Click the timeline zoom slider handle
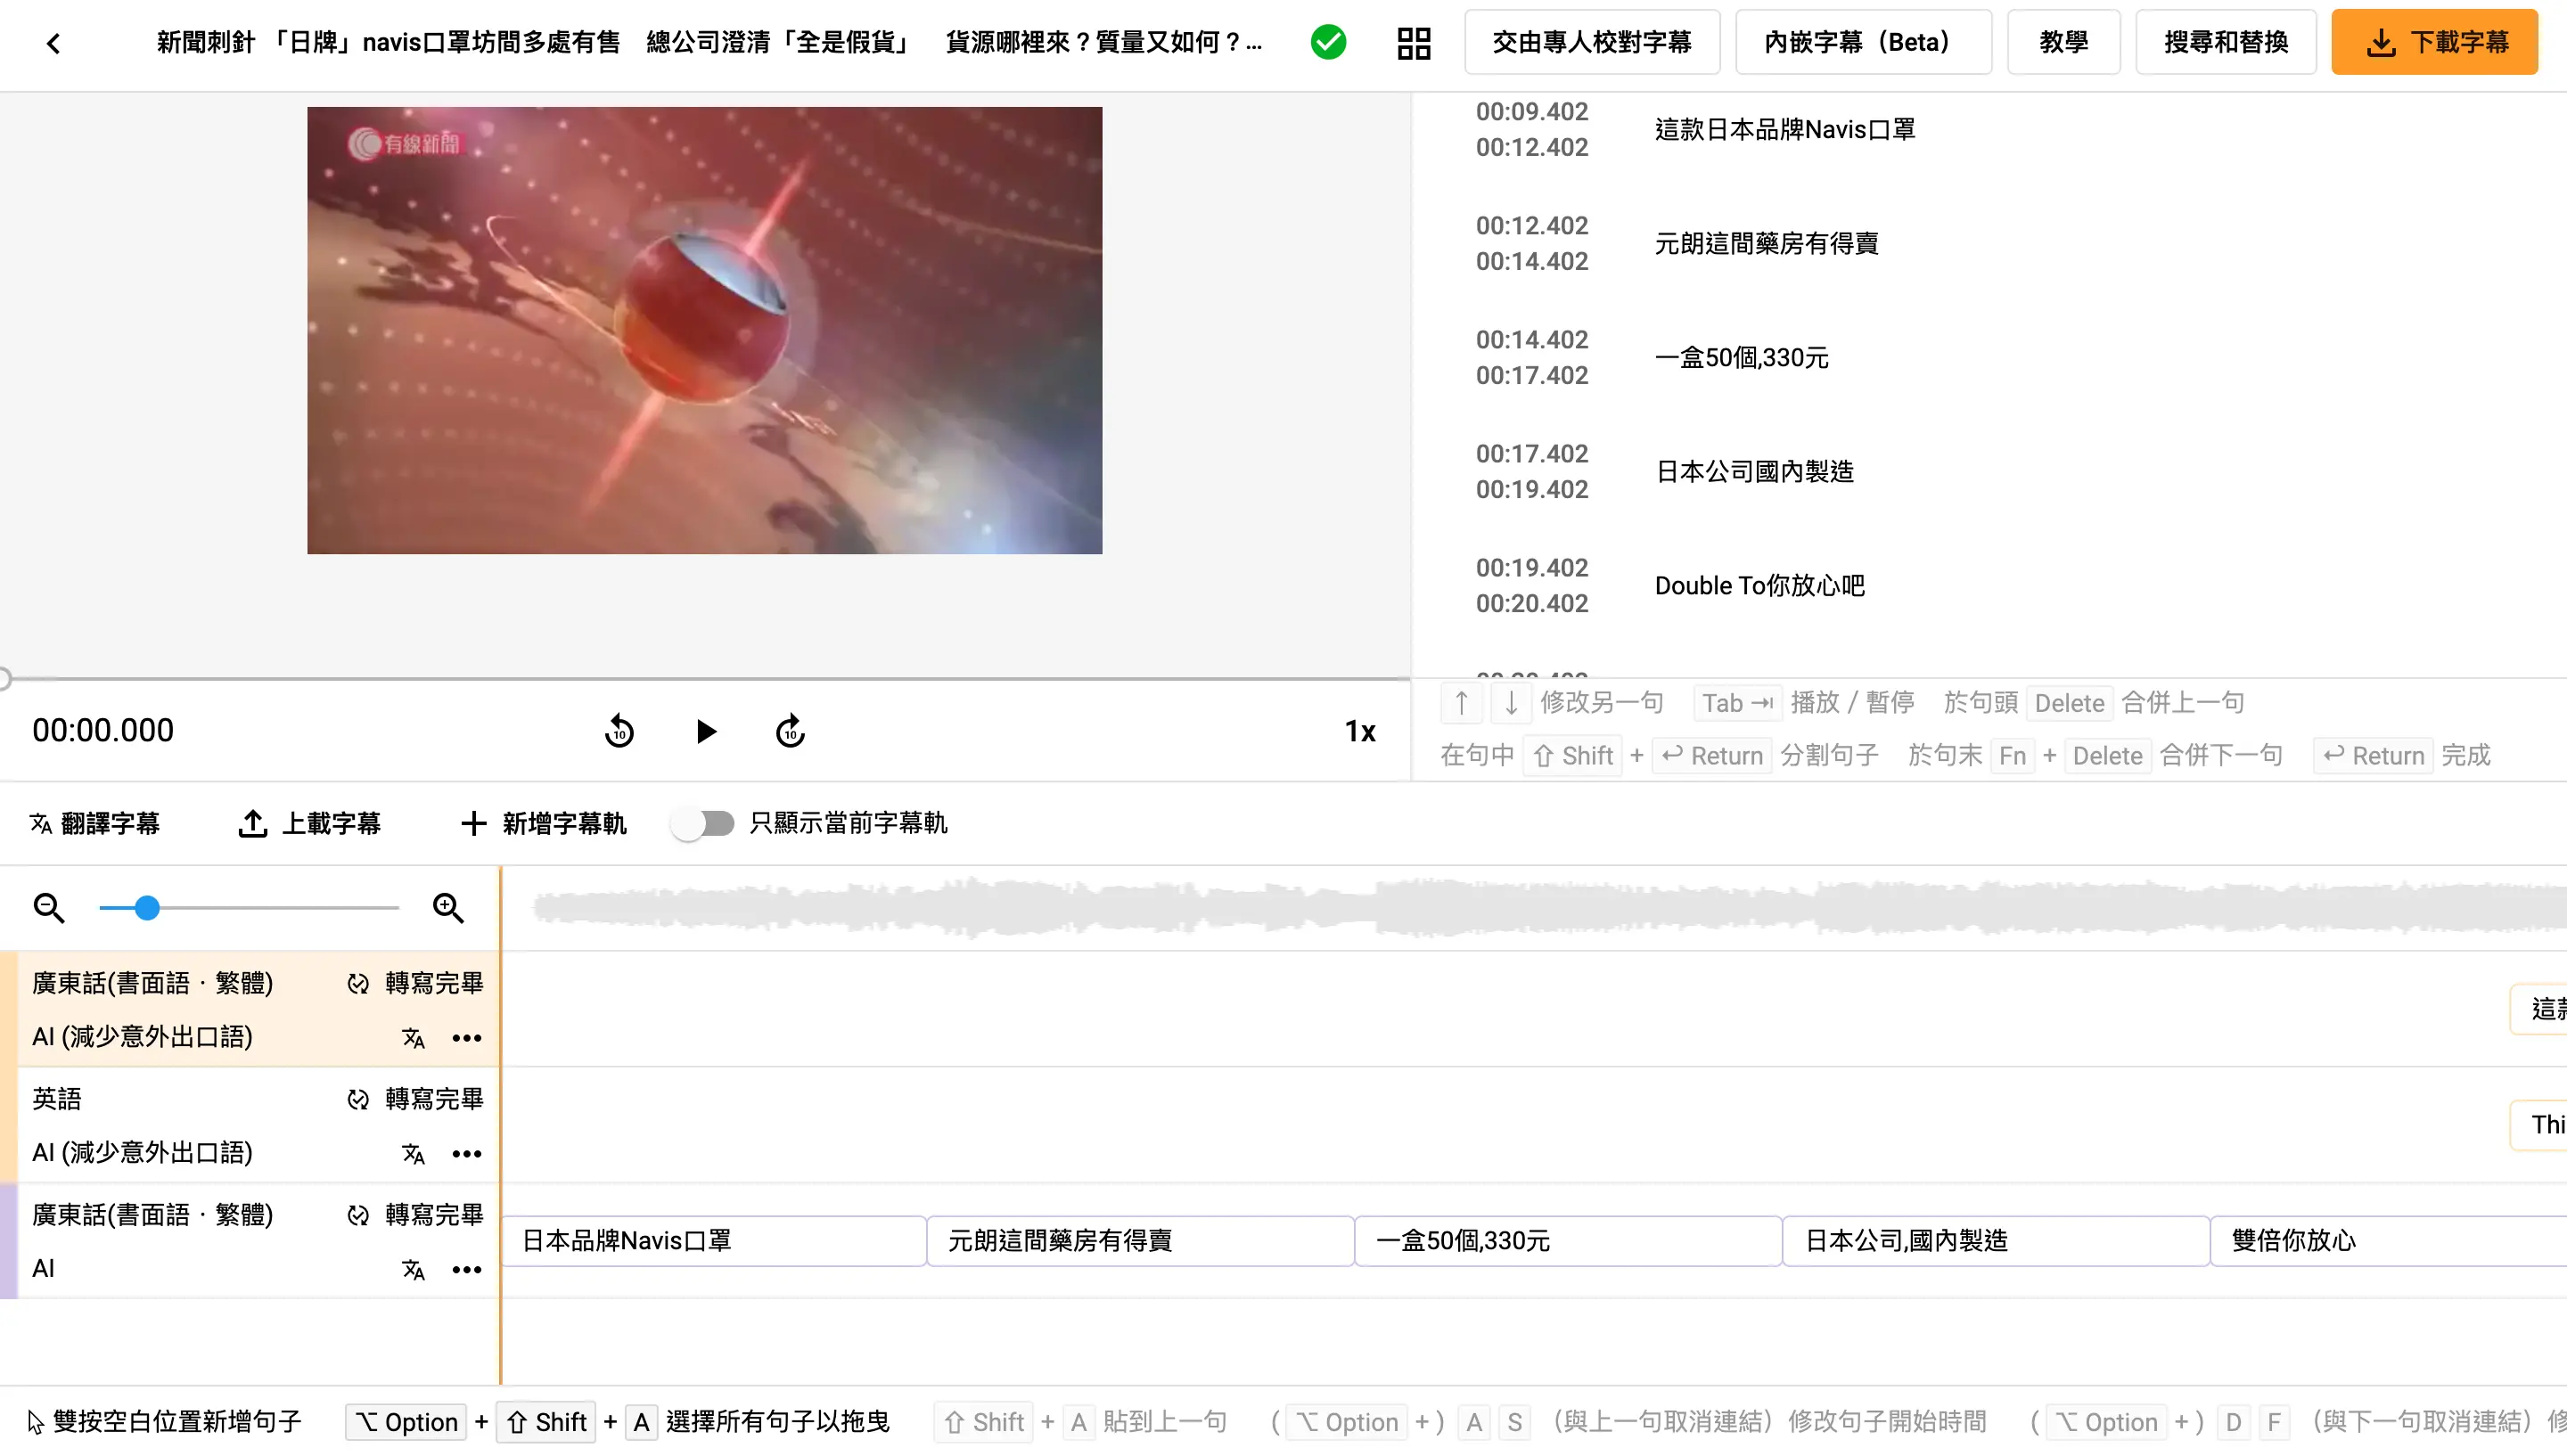The height and width of the screenshot is (1456, 2567). tap(147, 908)
